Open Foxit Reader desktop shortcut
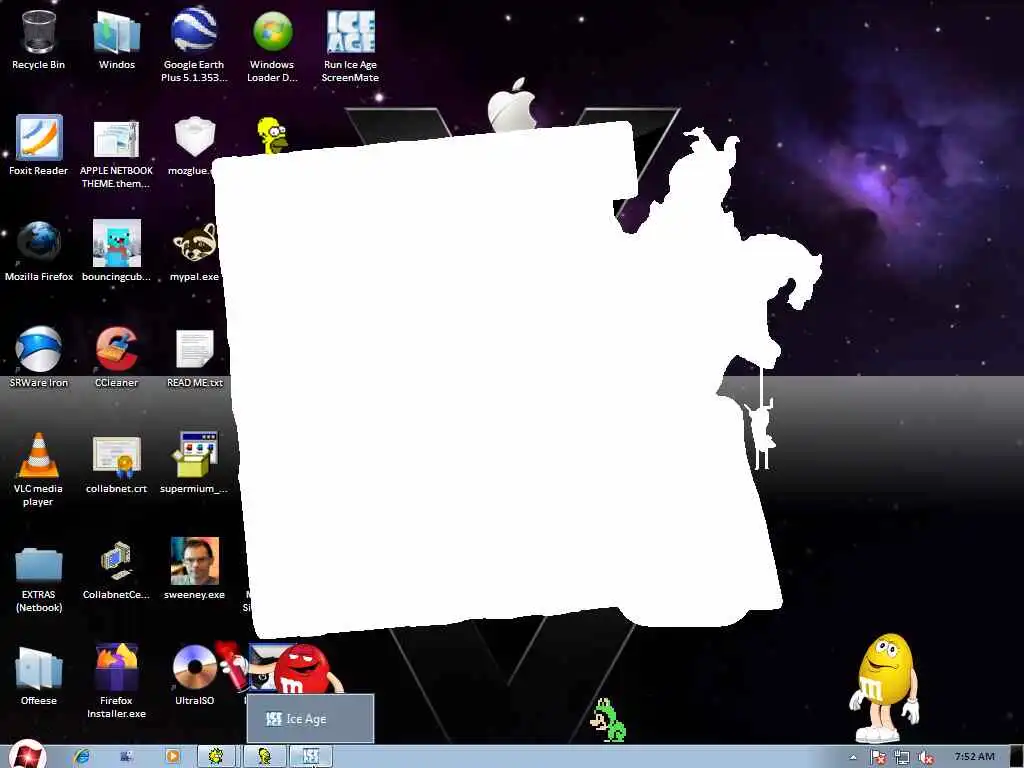1024x768 pixels. click(39, 145)
